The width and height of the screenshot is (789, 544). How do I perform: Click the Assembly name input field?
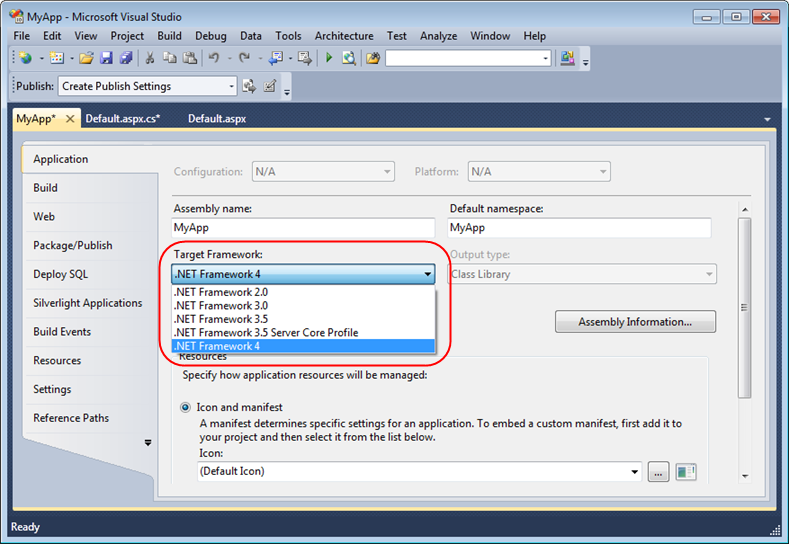(303, 227)
